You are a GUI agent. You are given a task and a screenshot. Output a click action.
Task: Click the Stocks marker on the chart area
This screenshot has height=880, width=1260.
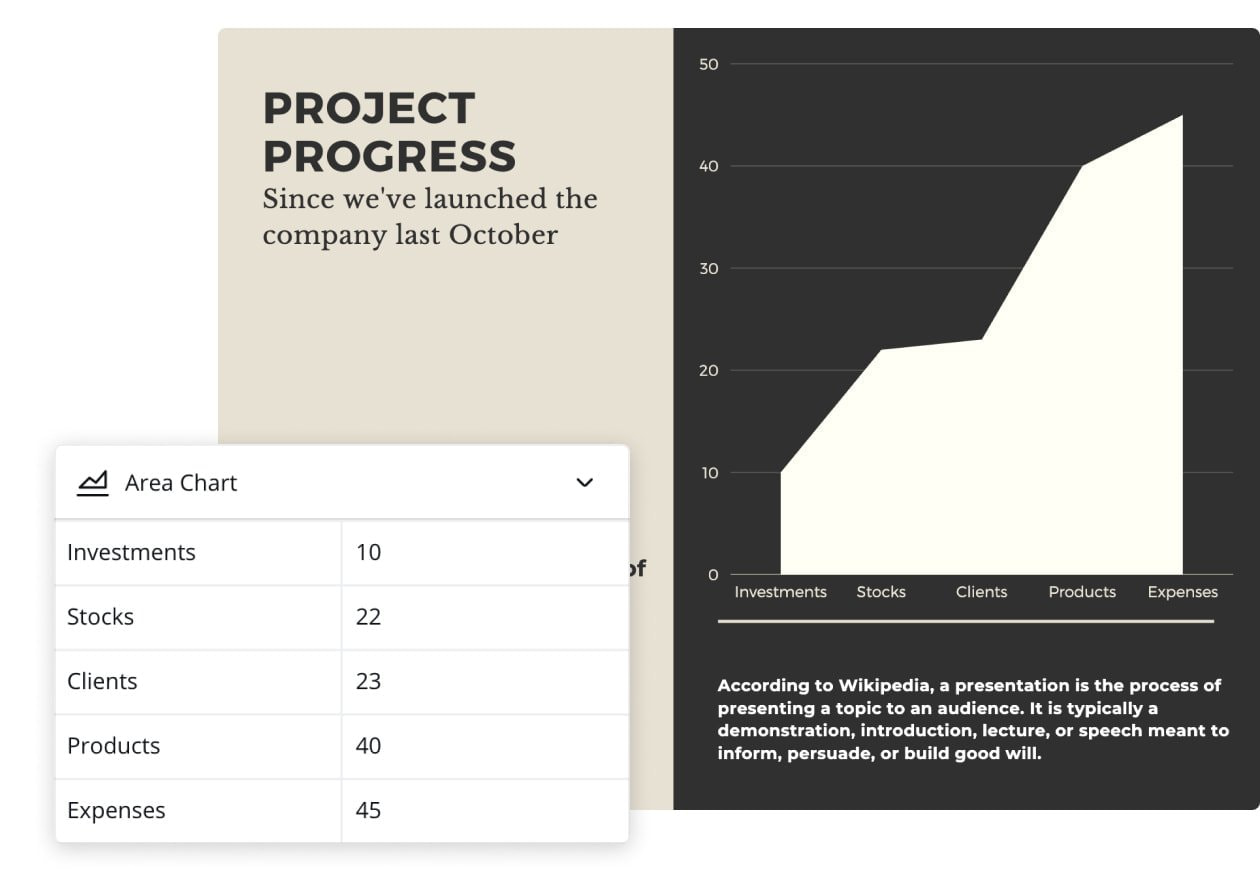click(x=881, y=350)
